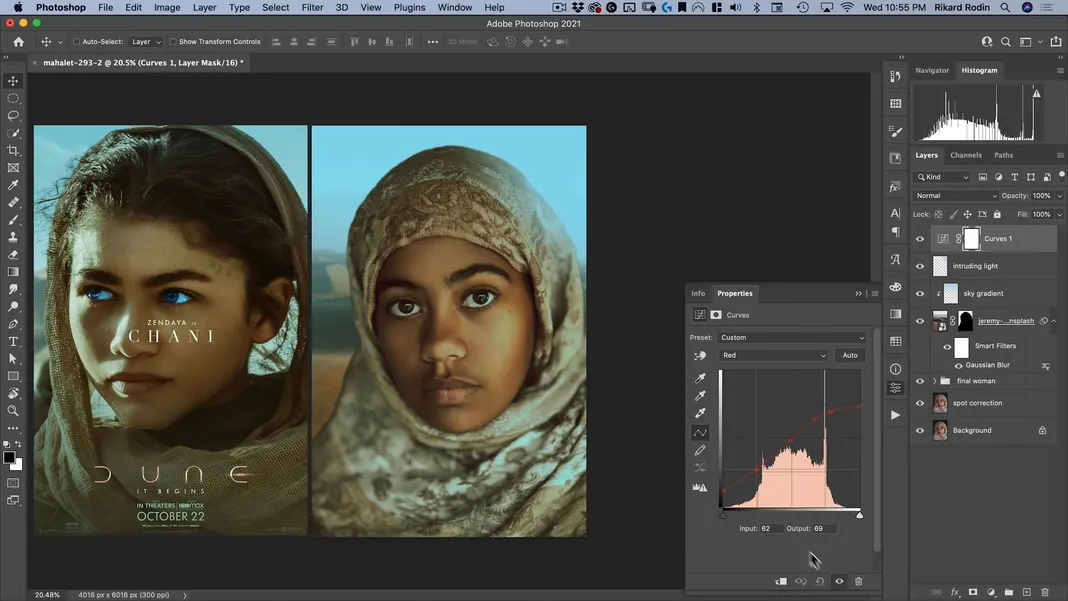Select the Clone Stamp tool
The image size is (1068, 601).
[x=13, y=237]
